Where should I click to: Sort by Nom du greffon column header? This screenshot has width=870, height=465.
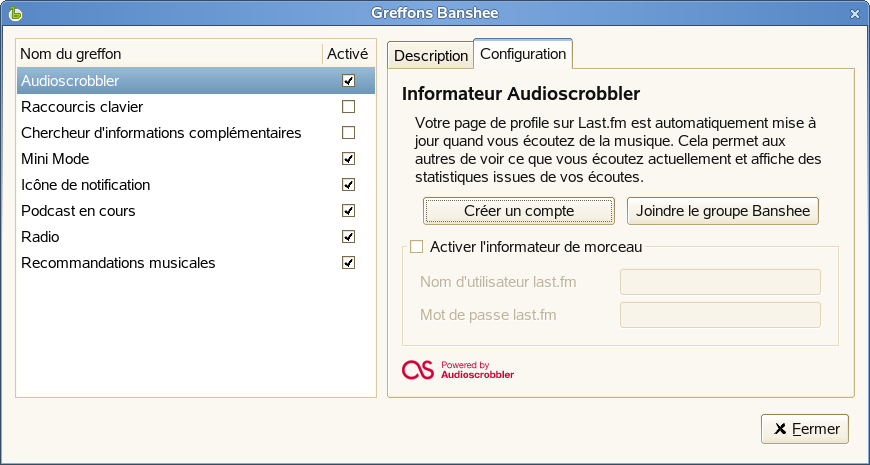[x=169, y=54]
